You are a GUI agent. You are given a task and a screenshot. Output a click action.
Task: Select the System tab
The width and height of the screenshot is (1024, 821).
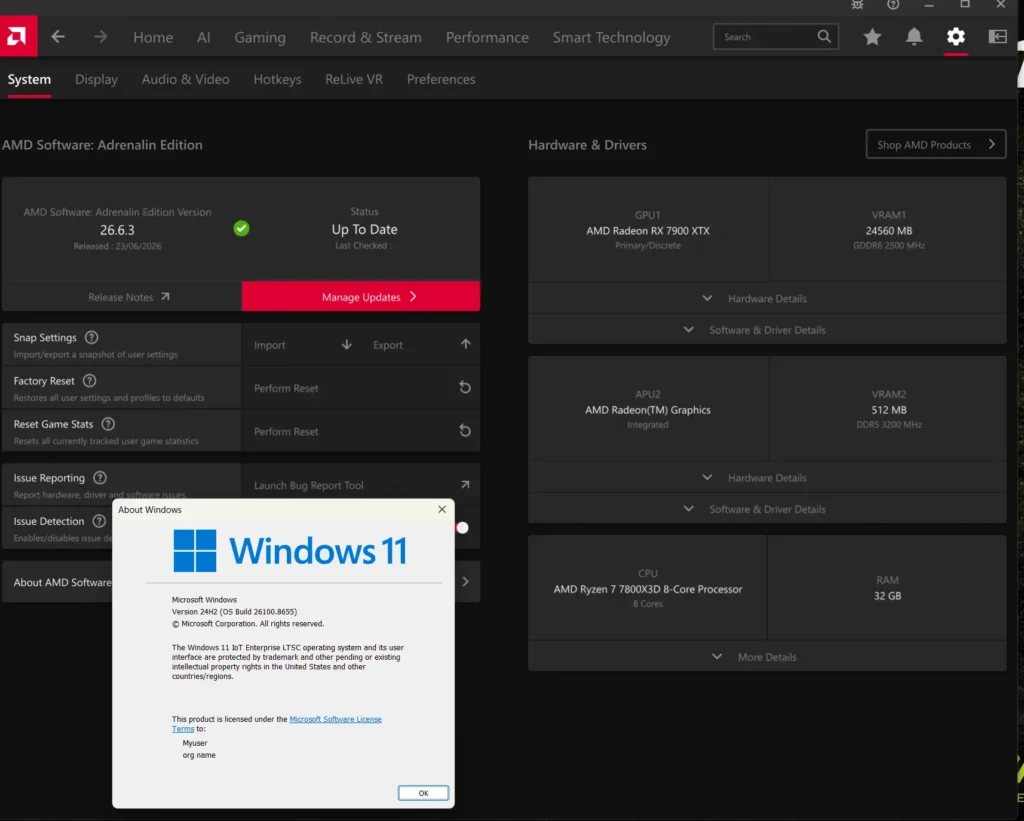29,80
